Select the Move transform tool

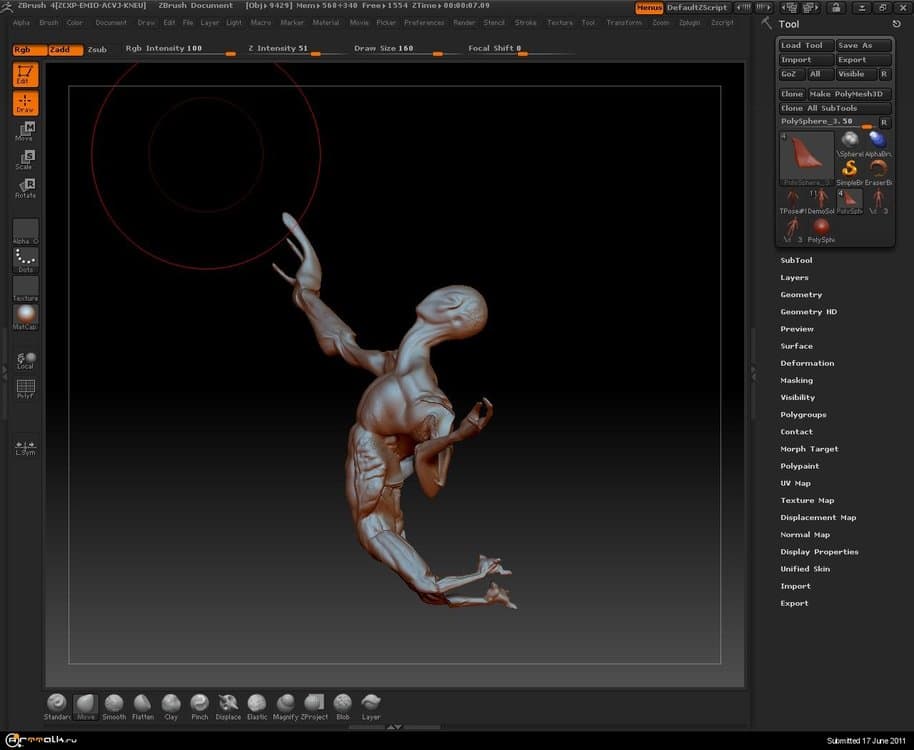(x=25, y=131)
